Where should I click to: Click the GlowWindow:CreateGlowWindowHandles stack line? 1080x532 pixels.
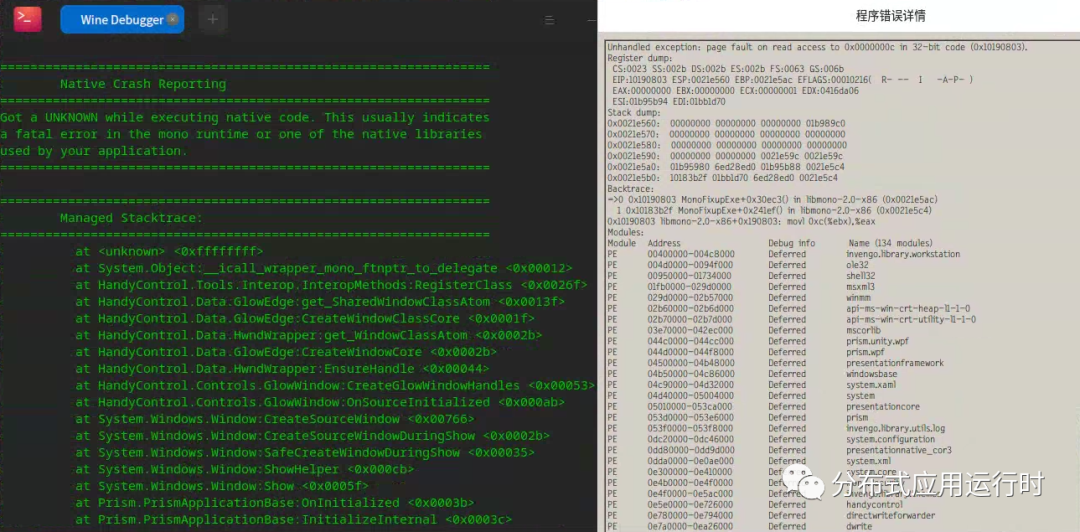pos(335,385)
